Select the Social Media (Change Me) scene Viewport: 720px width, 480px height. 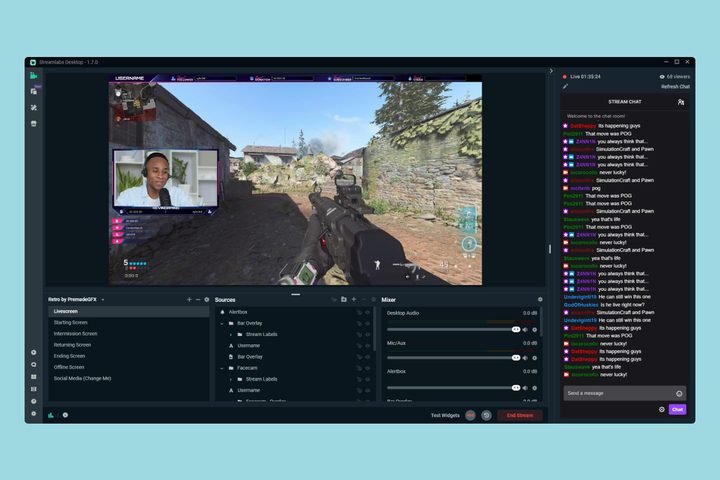click(129, 378)
